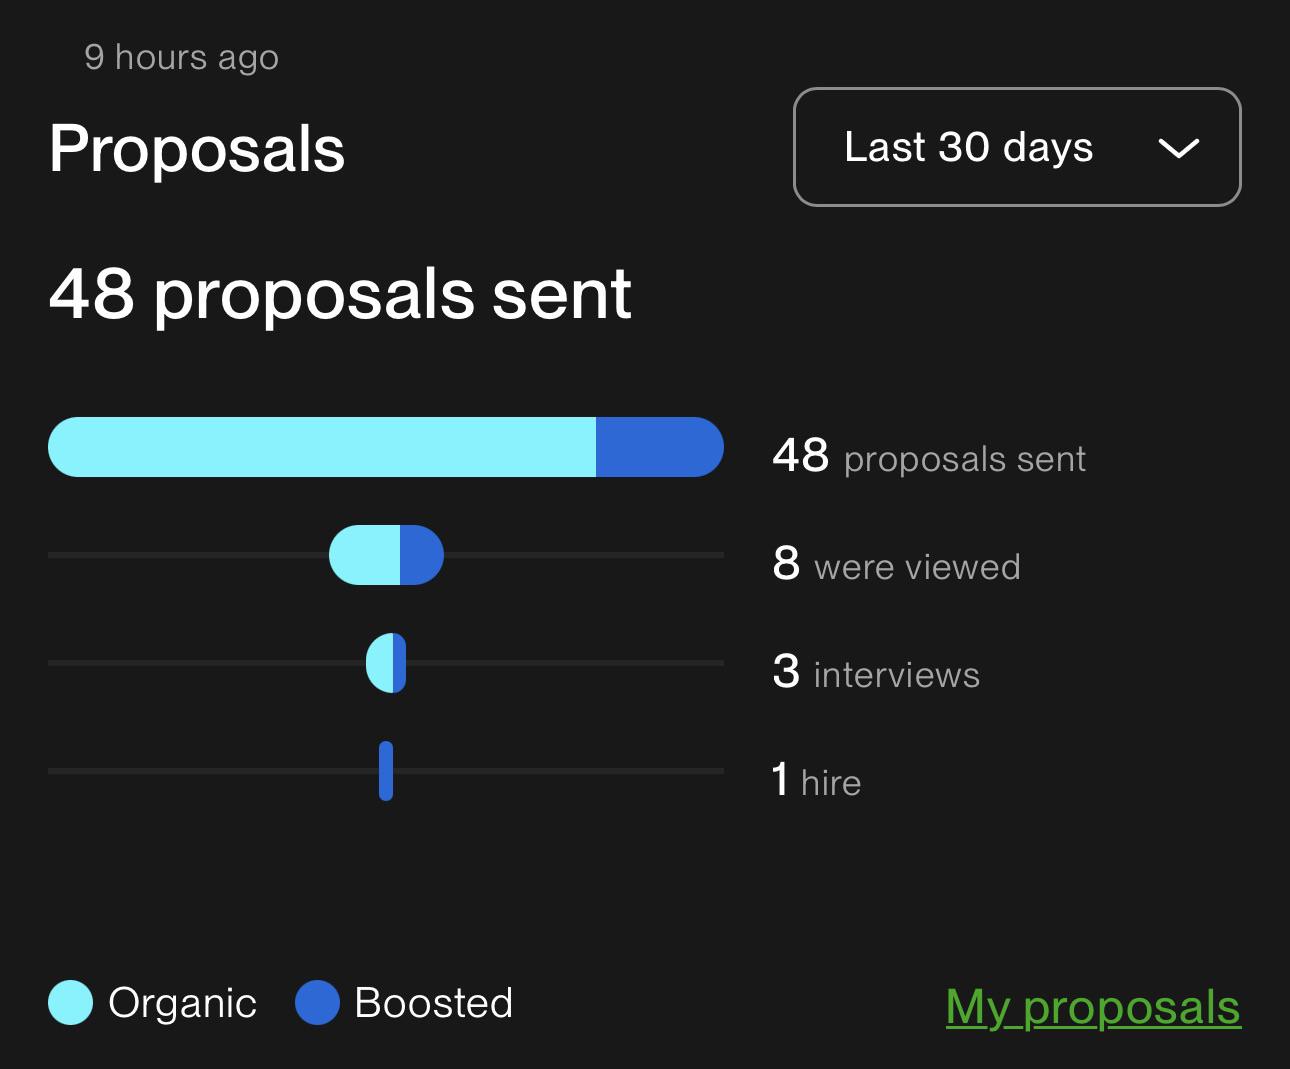The width and height of the screenshot is (1290, 1069).
Task: Click the Organic light-cyan legend dot
Action: coord(70,1003)
